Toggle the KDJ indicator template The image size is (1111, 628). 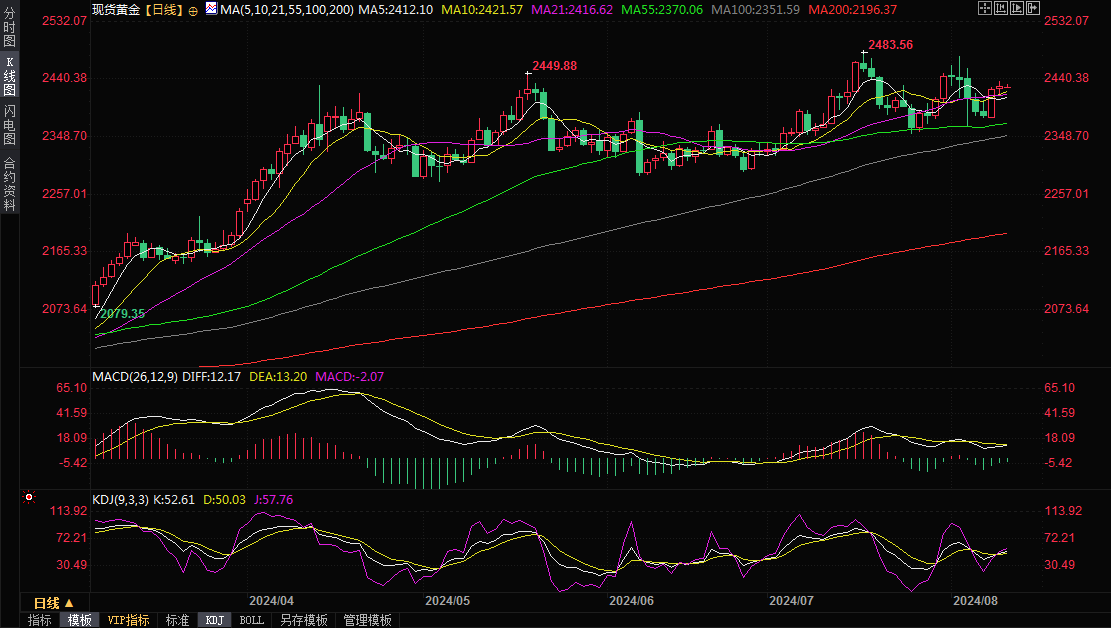[x=214, y=620]
